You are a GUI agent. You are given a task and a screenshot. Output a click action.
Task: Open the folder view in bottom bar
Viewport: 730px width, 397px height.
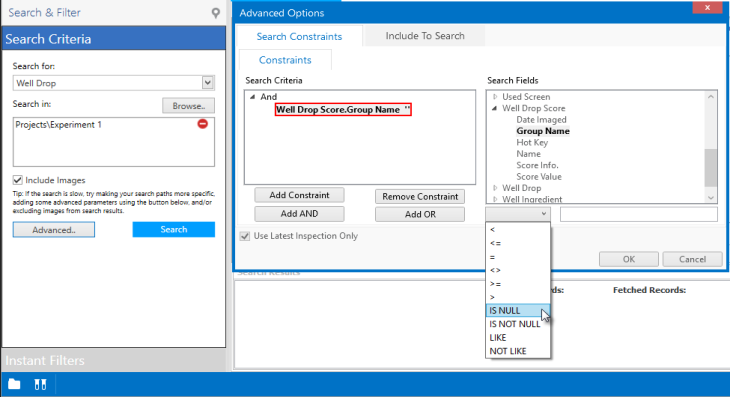pyautogui.click(x=14, y=384)
